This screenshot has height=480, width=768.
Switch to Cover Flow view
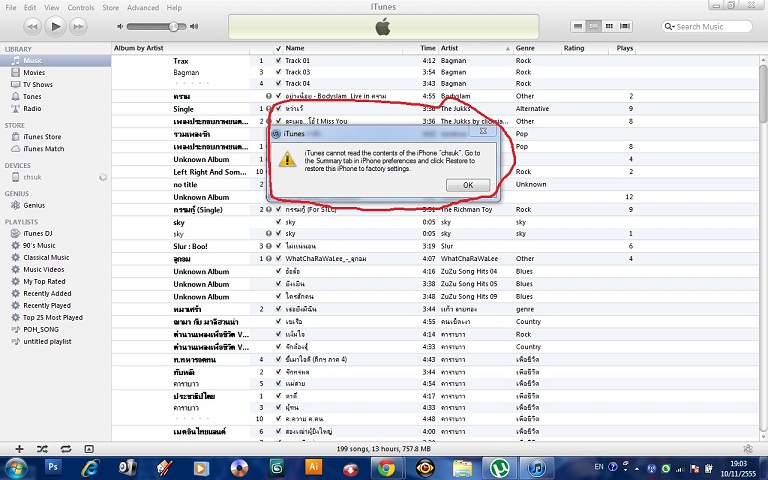625,26
